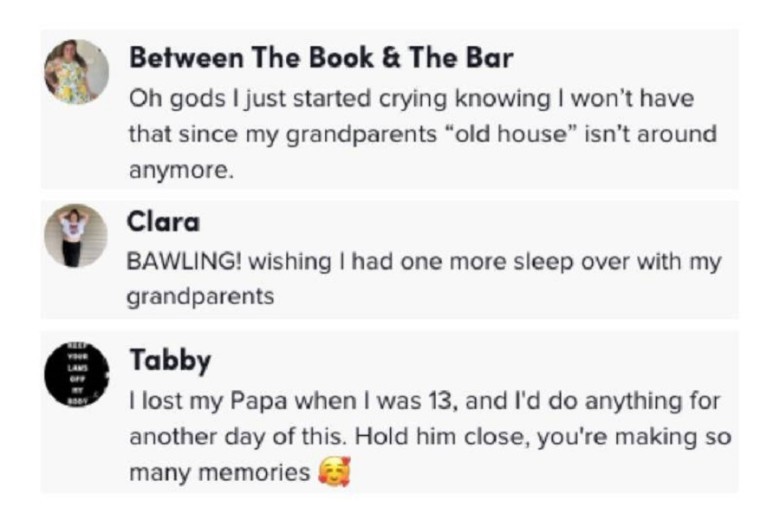Click the word BAWLING! in Clara's comment

[184, 262]
